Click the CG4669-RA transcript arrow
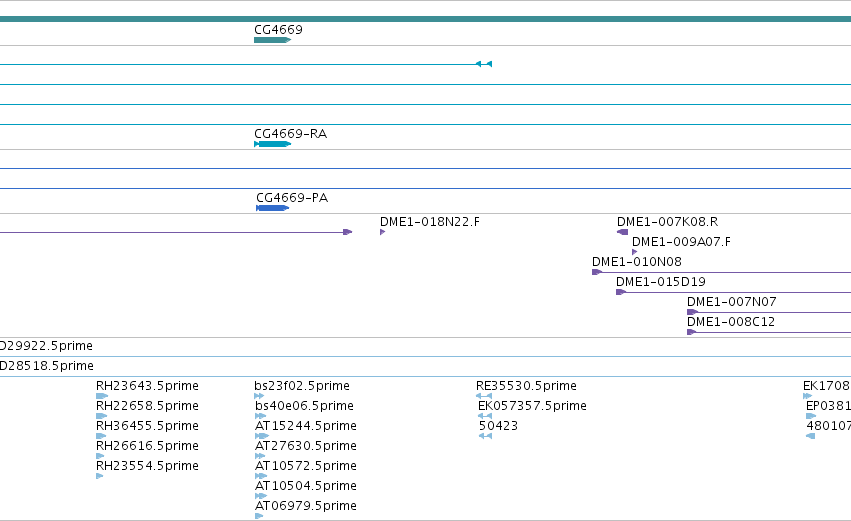The image size is (851, 521). (x=272, y=144)
